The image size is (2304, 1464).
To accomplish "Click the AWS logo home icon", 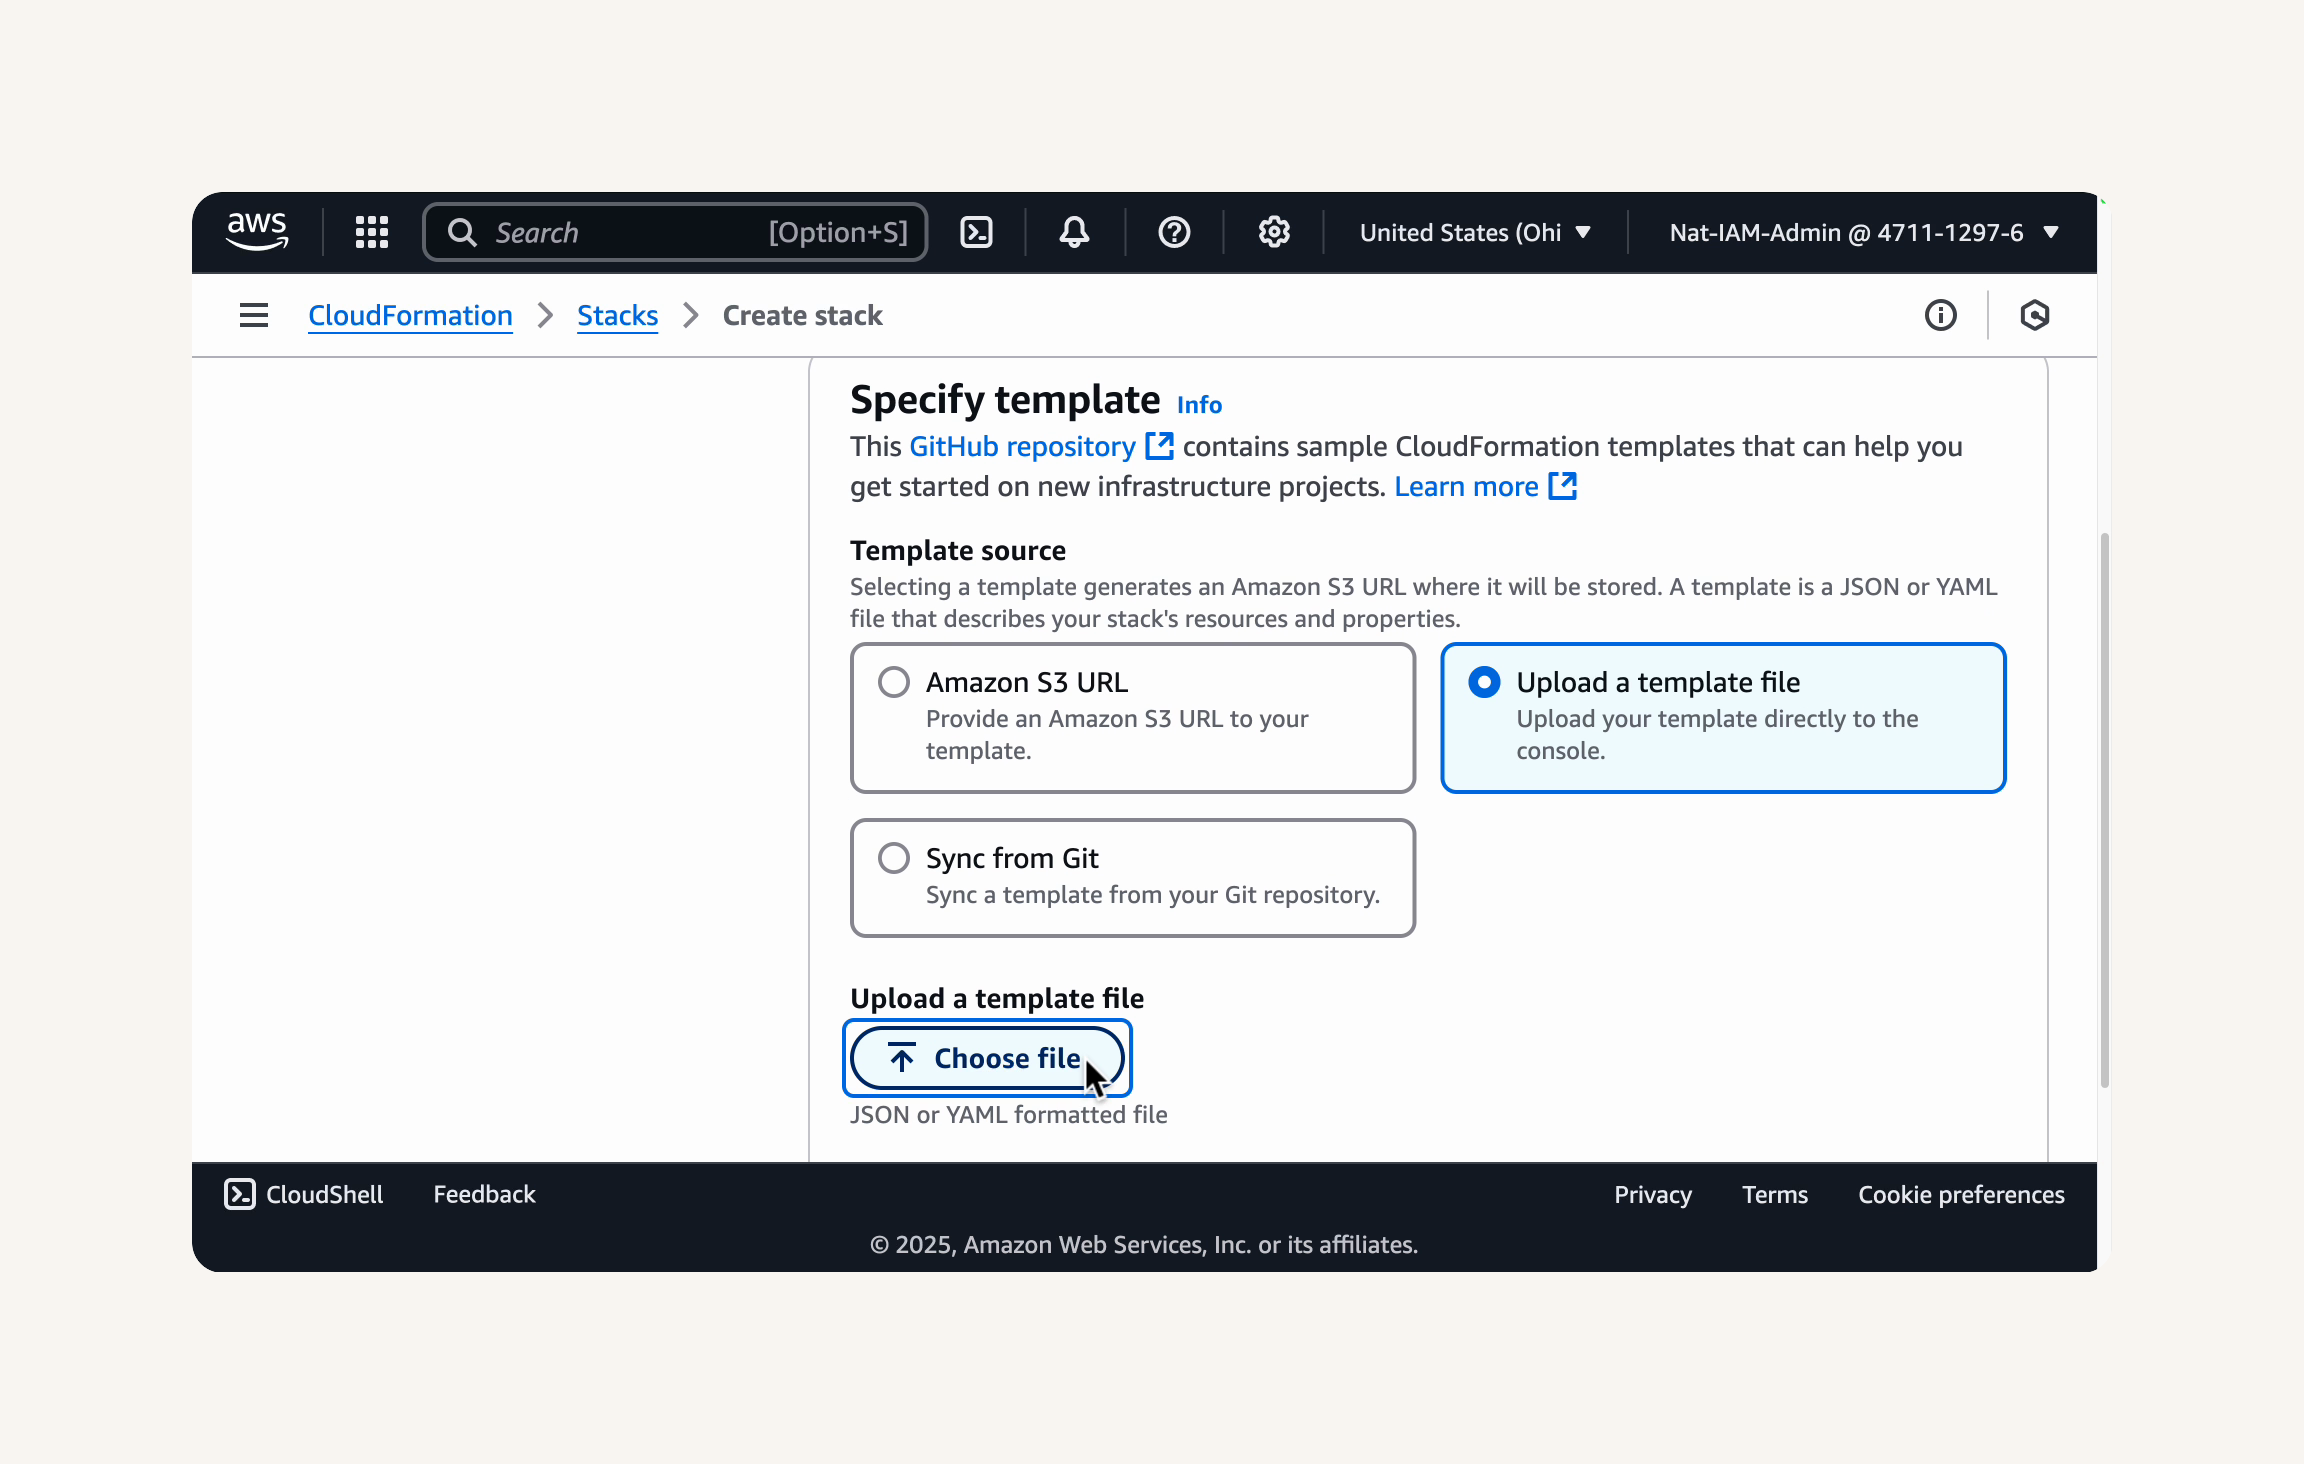I will 257,231.
